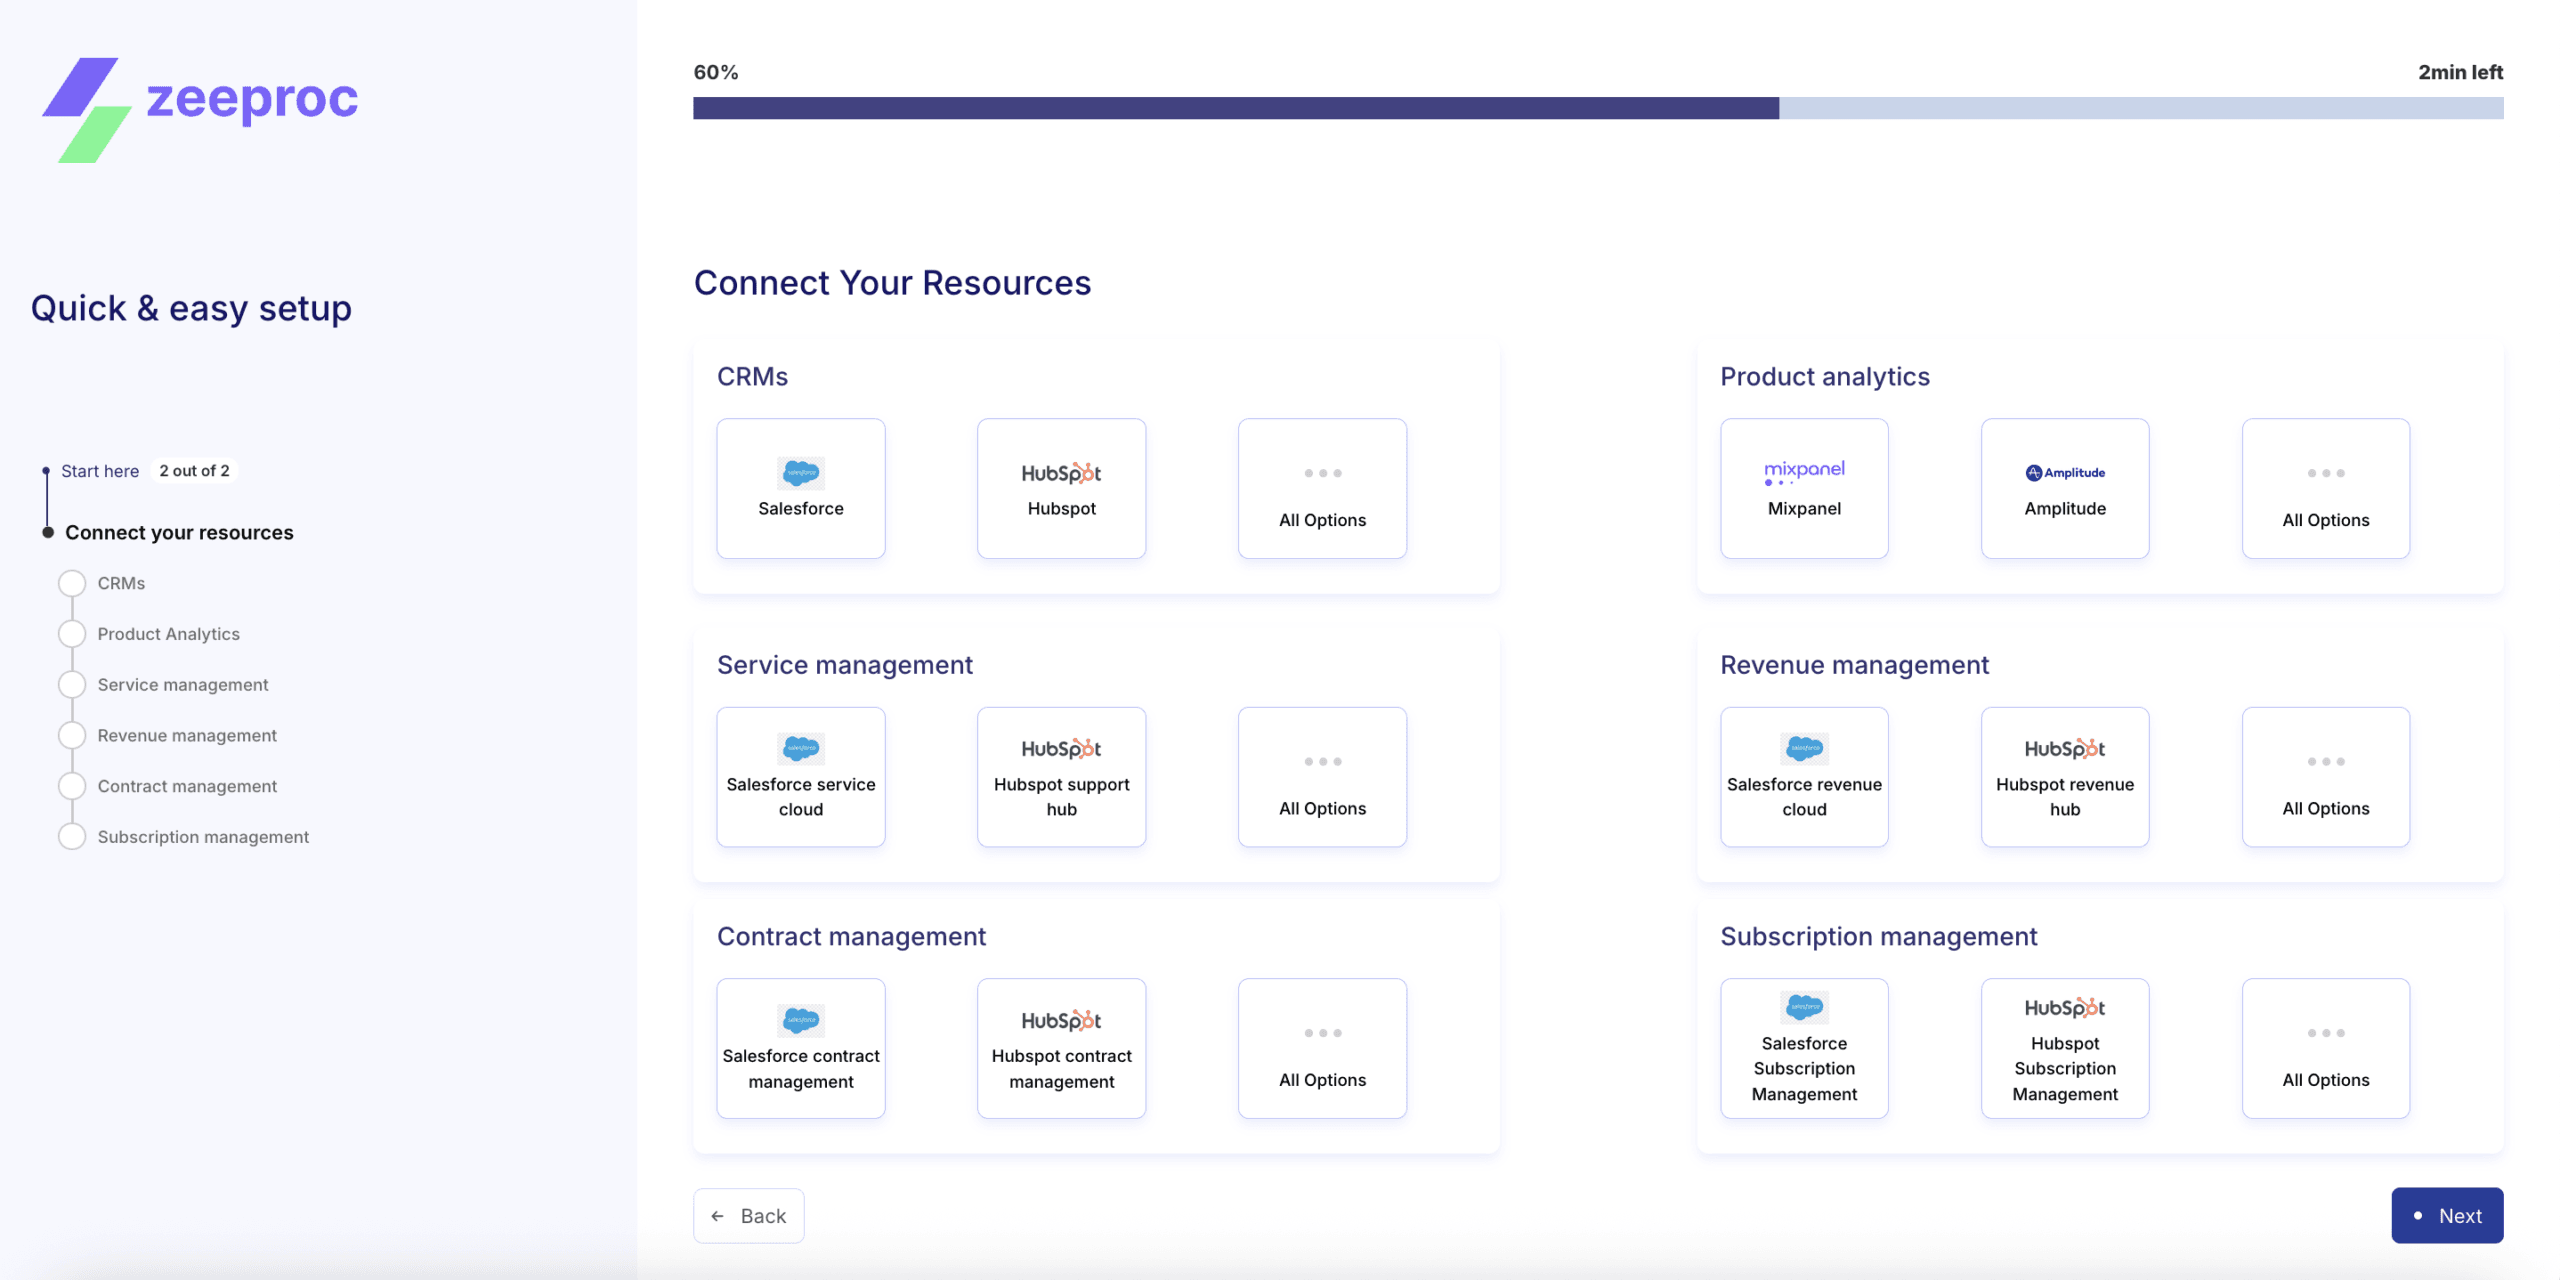Select the Salesforce revenue cloud icon

click(x=1803, y=776)
